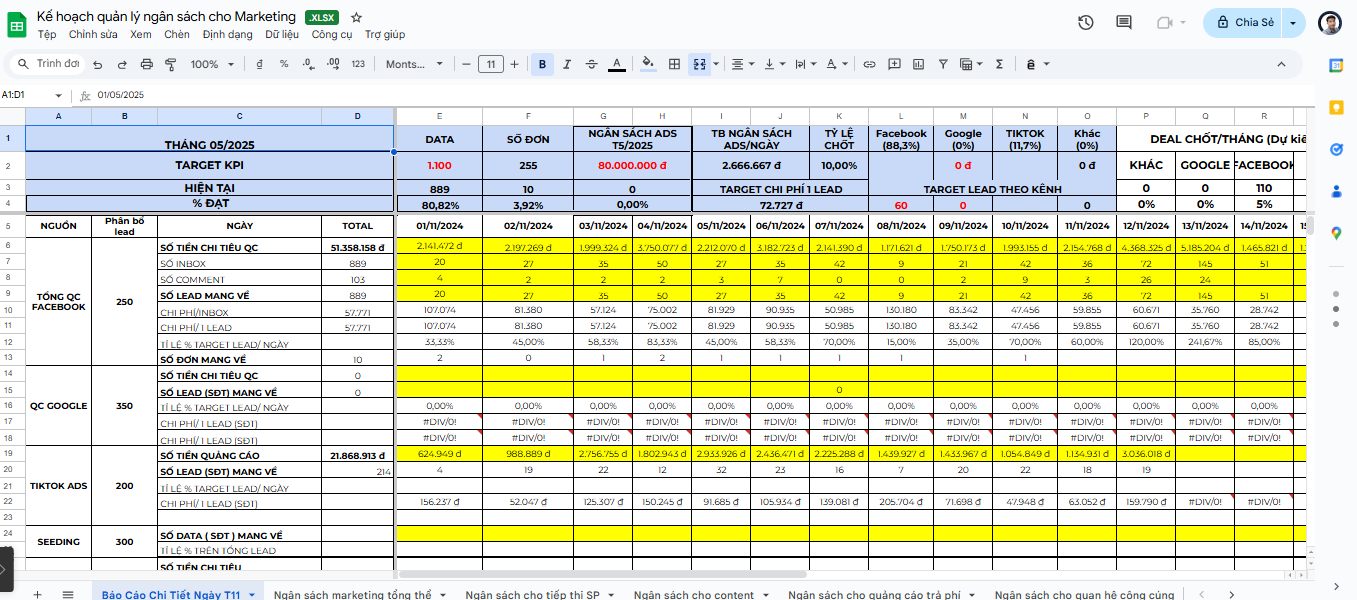This screenshot has width=1357, height=600.
Task: Click the functions sigma icon
Action: pyautogui.click(x=999, y=64)
